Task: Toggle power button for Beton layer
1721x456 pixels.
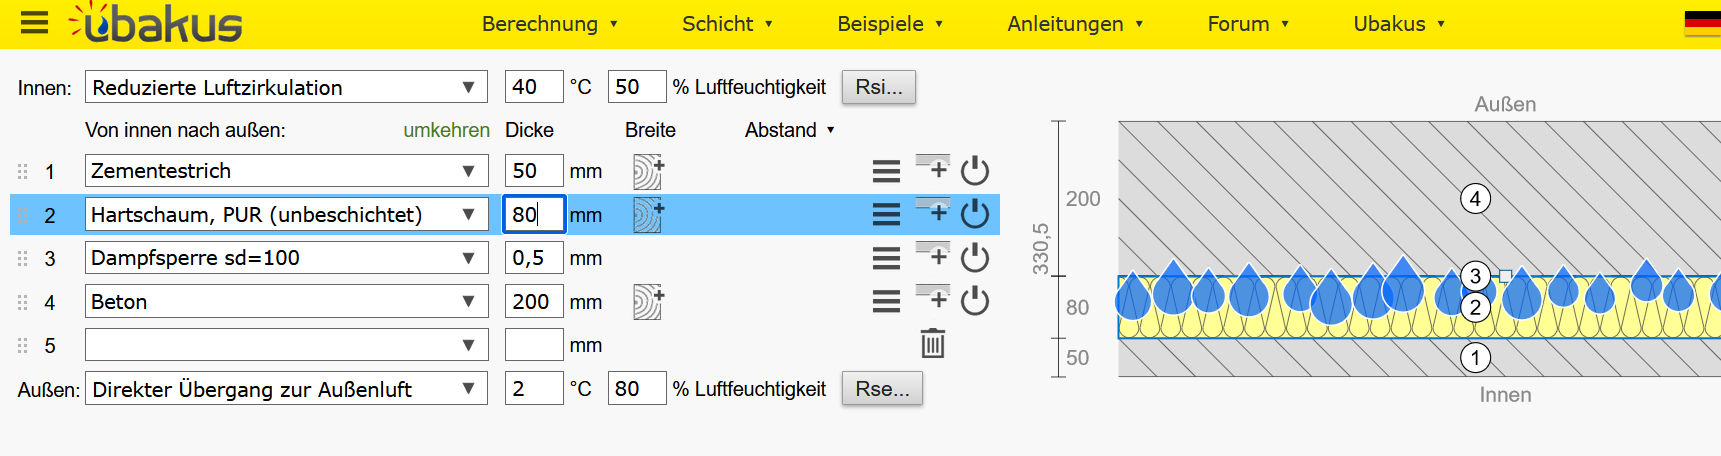Action: tap(974, 301)
